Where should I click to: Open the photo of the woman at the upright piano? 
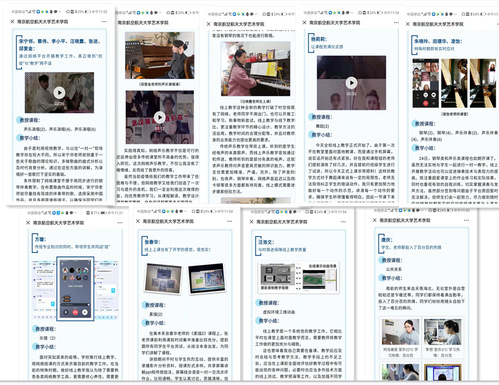[x=159, y=55]
